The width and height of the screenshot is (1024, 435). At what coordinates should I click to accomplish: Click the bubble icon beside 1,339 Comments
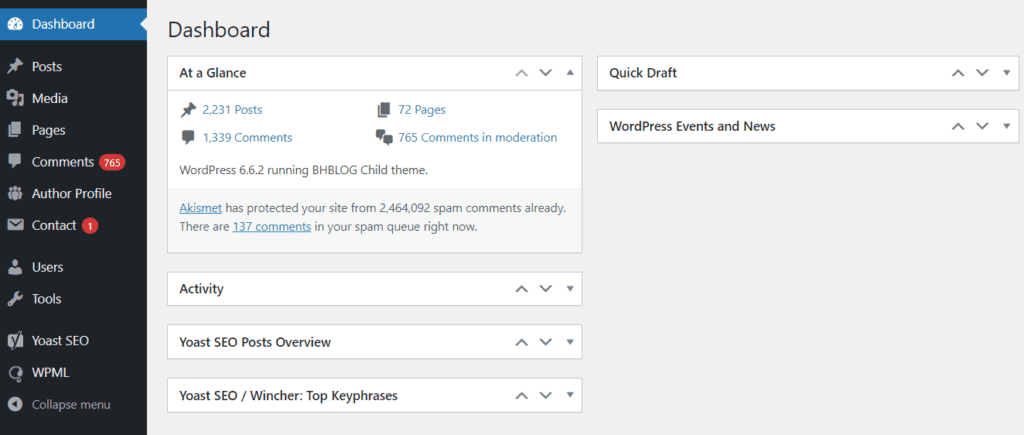point(189,138)
